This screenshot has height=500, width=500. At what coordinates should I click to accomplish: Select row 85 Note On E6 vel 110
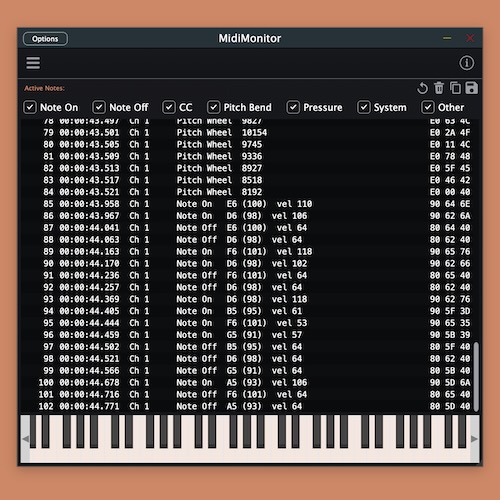248,204
